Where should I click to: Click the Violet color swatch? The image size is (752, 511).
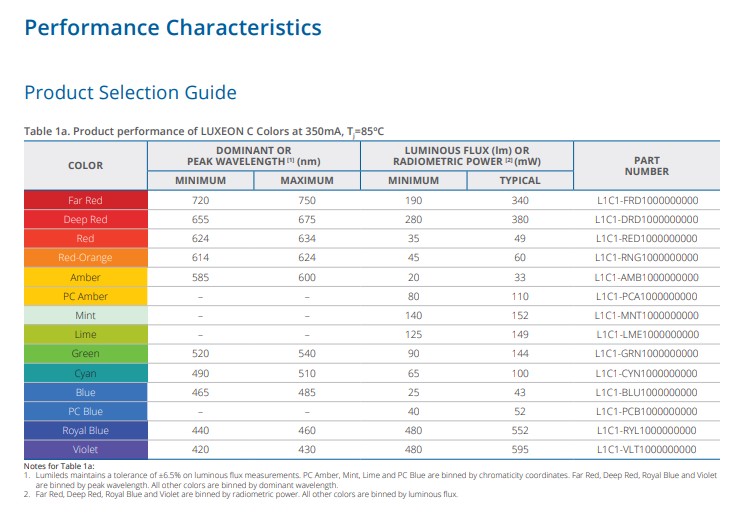click(85, 450)
